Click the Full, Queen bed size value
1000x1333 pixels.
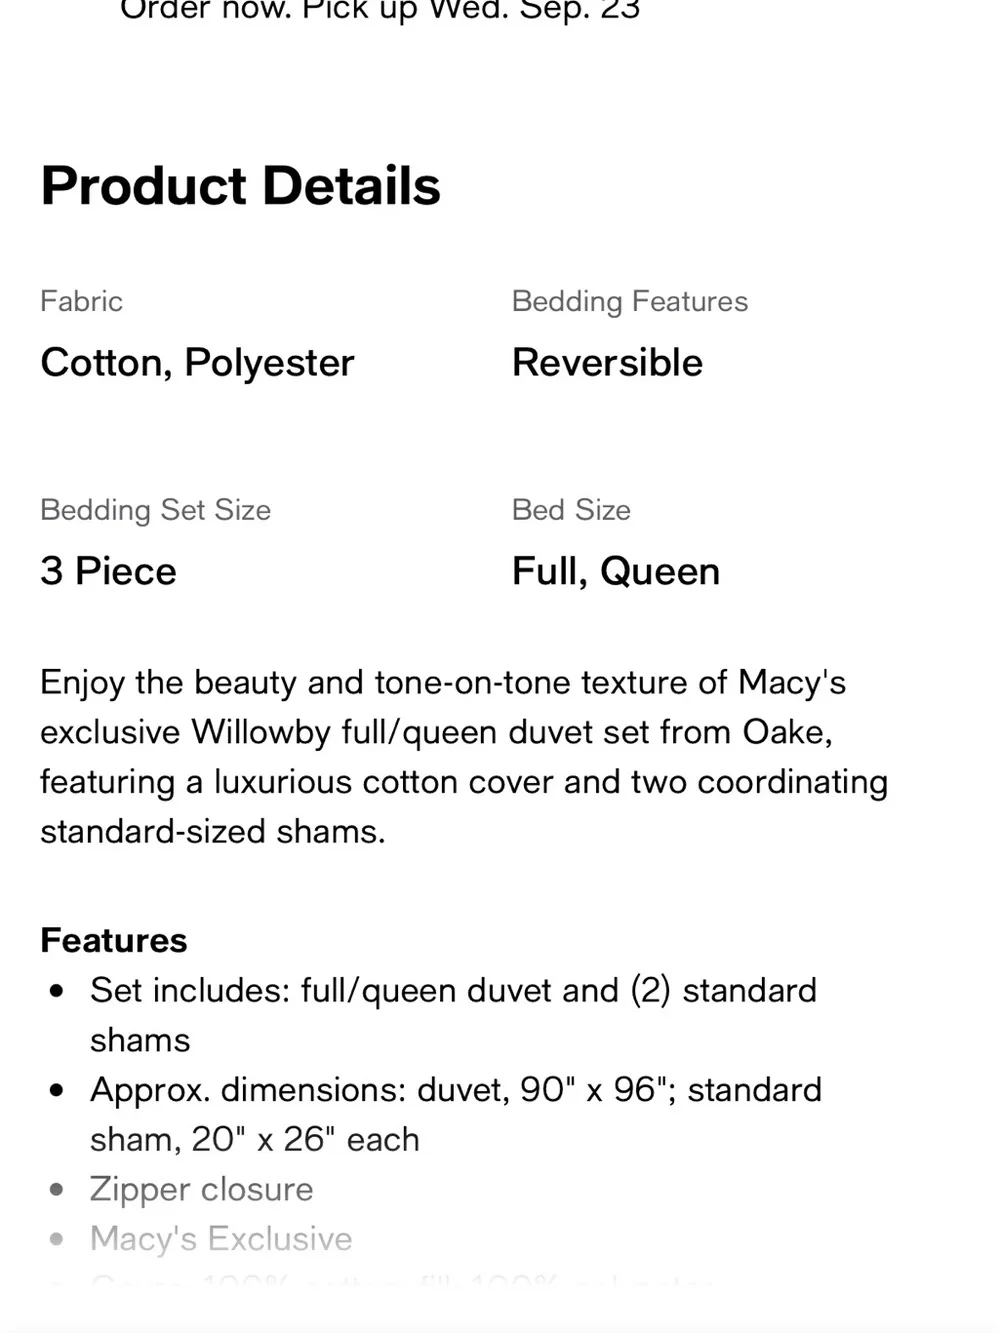pos(616,571)
